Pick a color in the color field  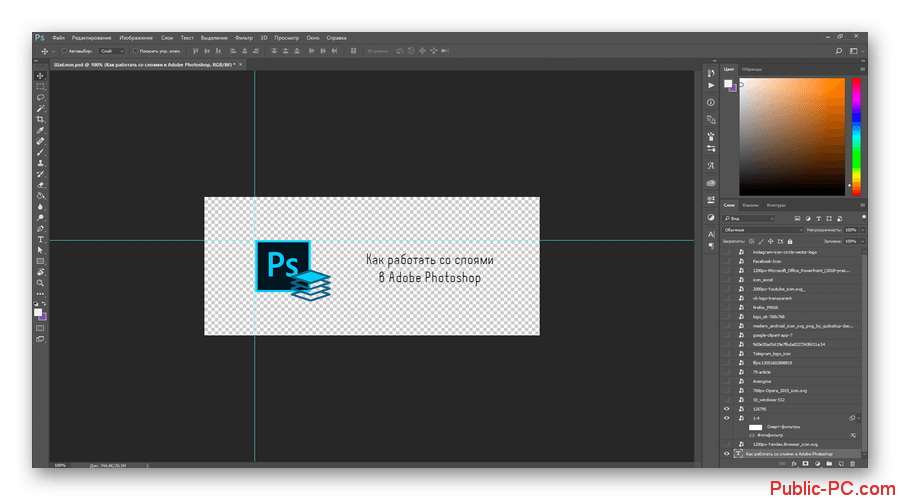(x=792, y=137)
